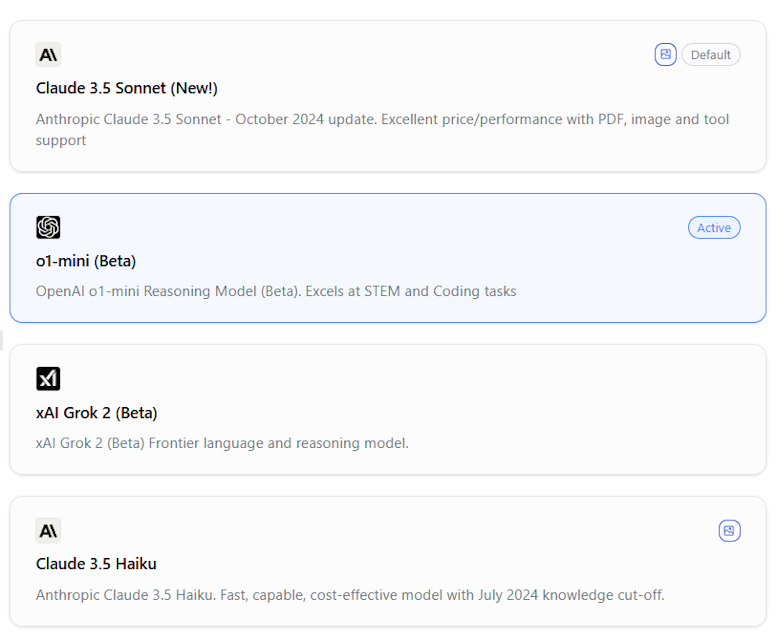Screen dimensions: 777x641
Task: Select the 'Claude 3.5 Sonnet (New!)' model title
Action: click(113, 88)
